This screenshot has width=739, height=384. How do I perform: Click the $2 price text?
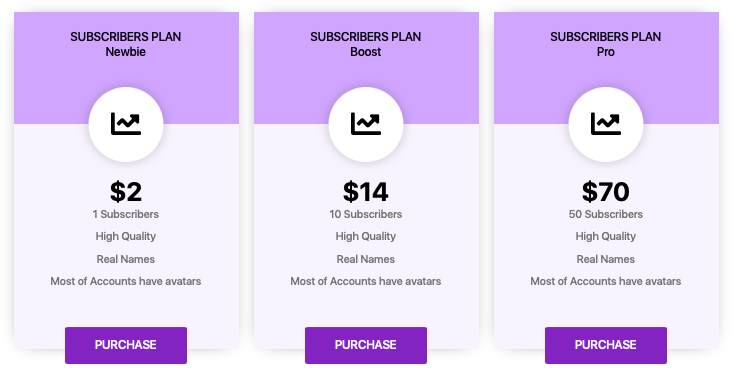point(126,192)
